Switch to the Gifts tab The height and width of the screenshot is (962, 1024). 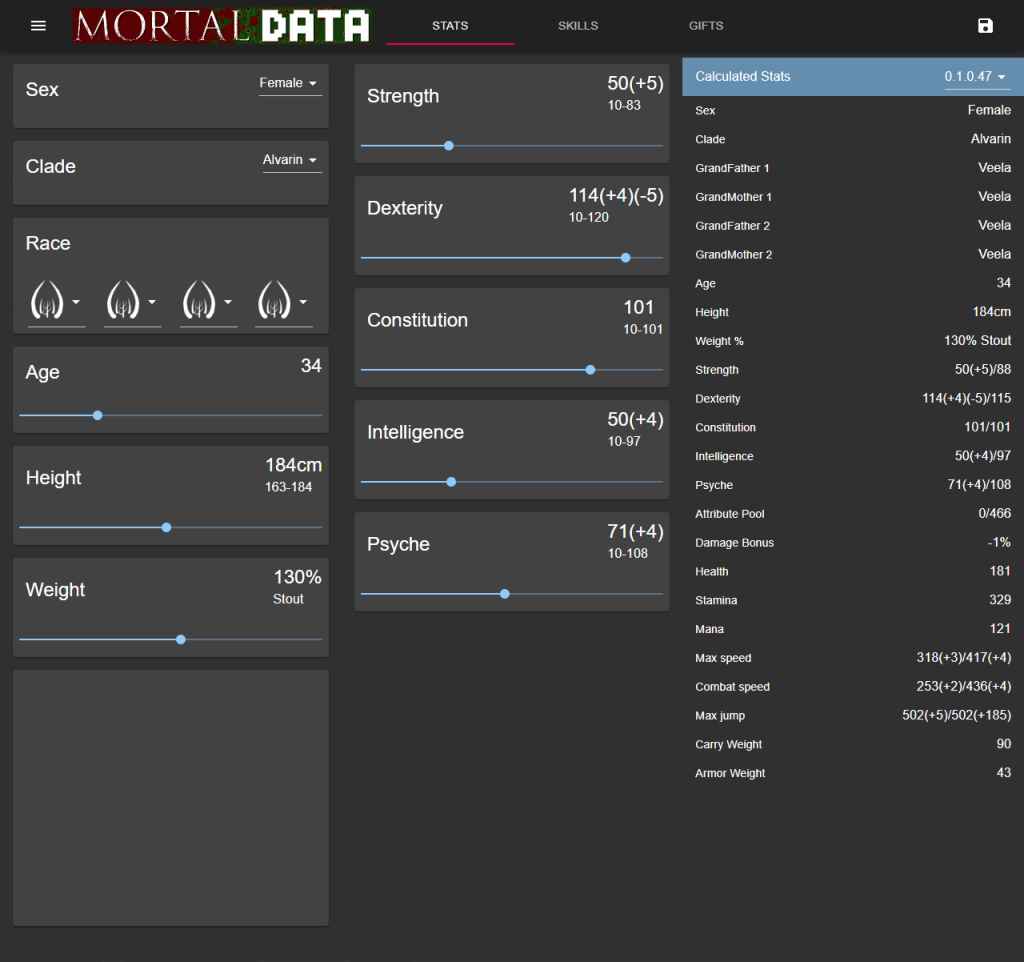pos(706,26)
